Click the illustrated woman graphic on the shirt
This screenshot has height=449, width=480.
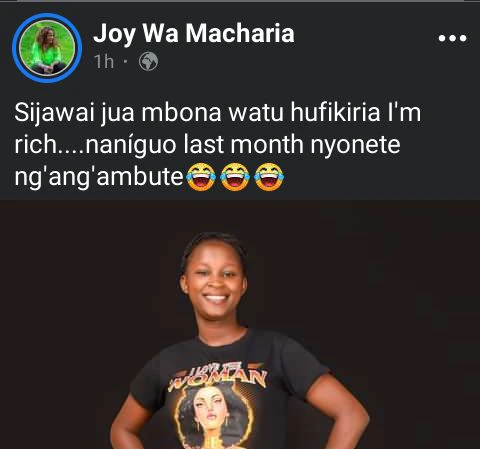pos(213,417)
